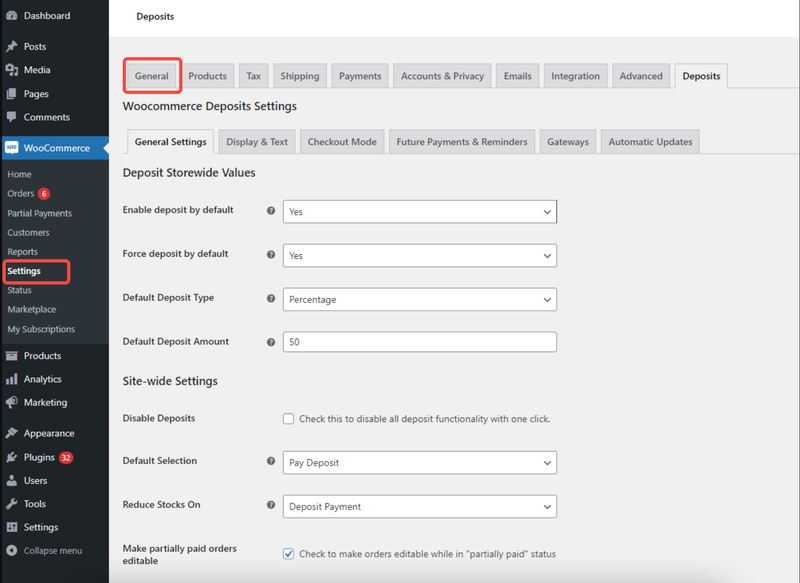Open the Emails tab
Screen dimensions: 800x583
click(x=517, y=76)
